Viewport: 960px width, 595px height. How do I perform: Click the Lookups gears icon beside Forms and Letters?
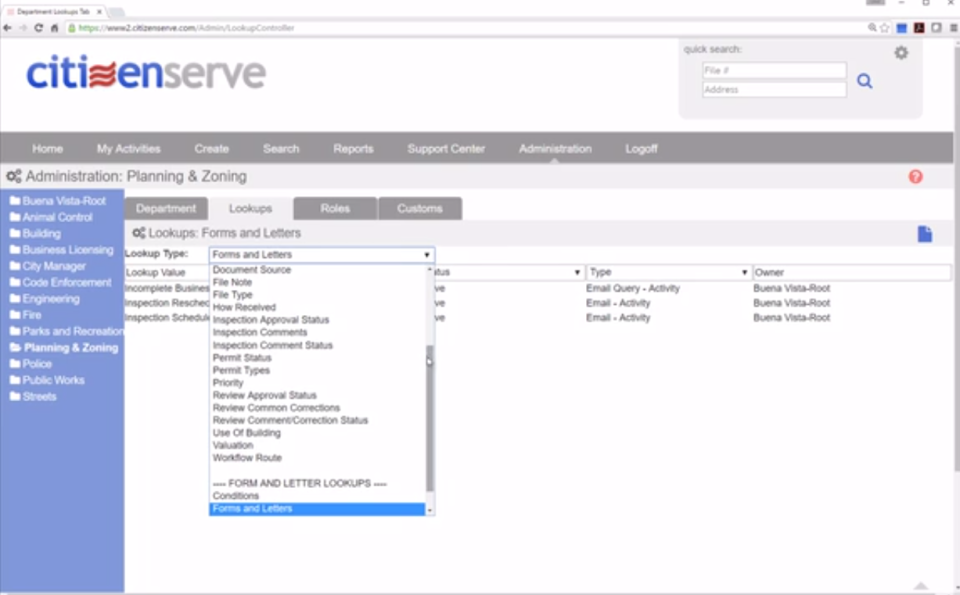coord(138,232)
